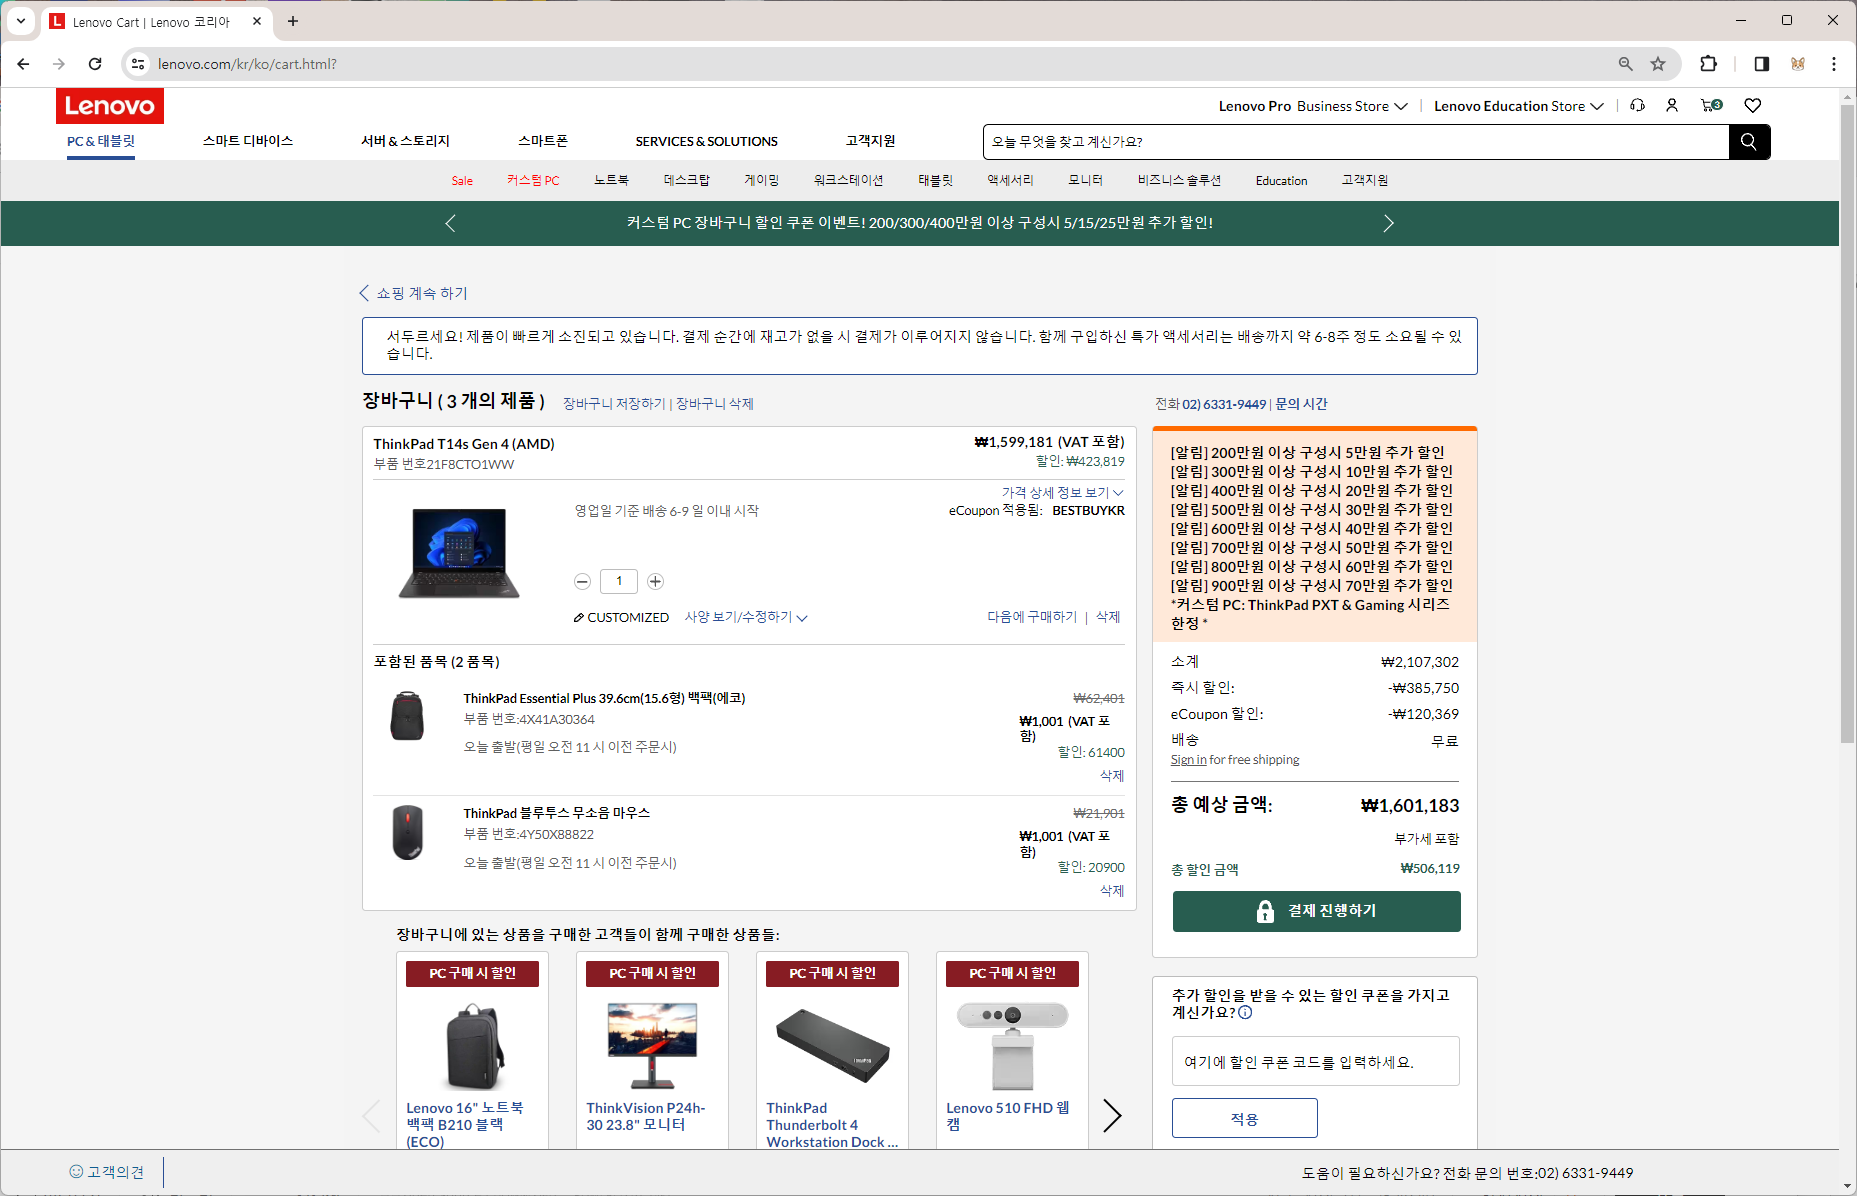1857x1196 pixels.
Task: Open the wishlist heart icon
Action: pyautogui.click(x=1753, y=105)
